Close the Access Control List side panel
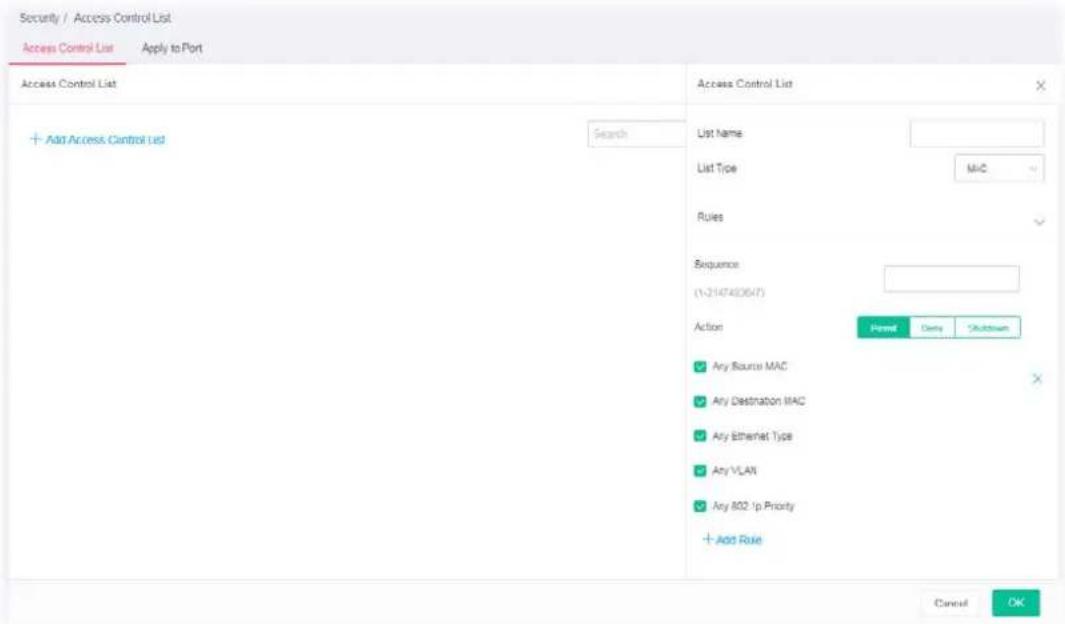1065x624 pixels. coord(1040,86)
